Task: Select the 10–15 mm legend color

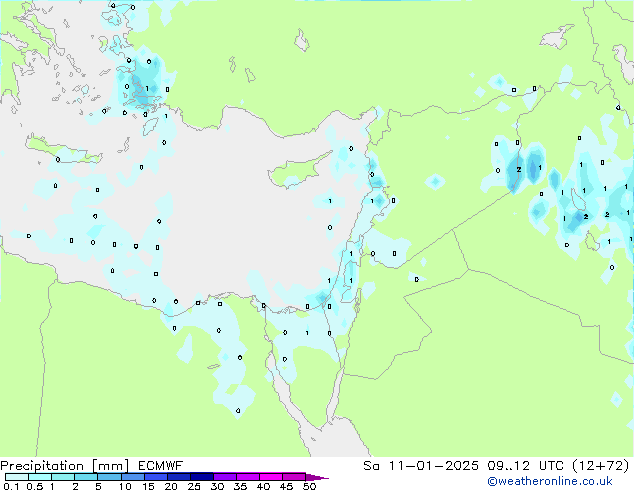Action: coord(132,477)
